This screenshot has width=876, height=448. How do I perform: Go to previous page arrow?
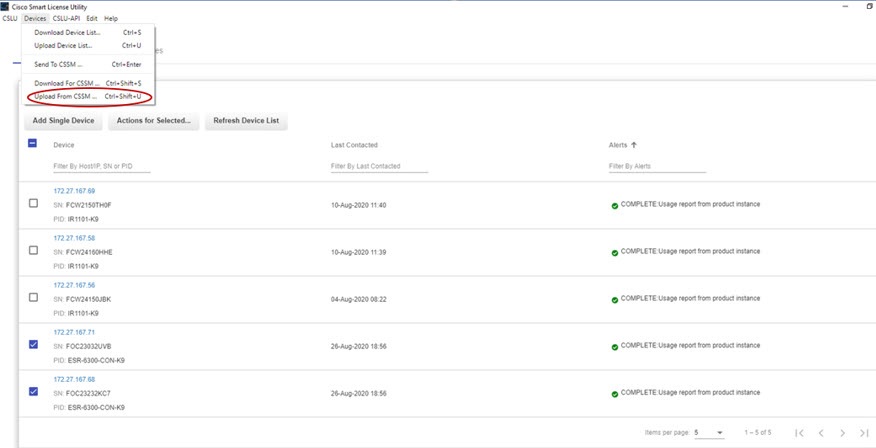point(820,432)
